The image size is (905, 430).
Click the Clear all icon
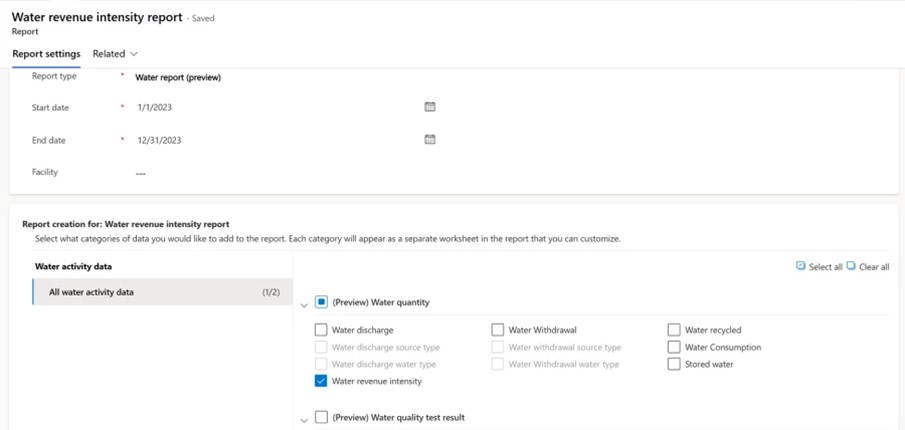click(851, 267)
